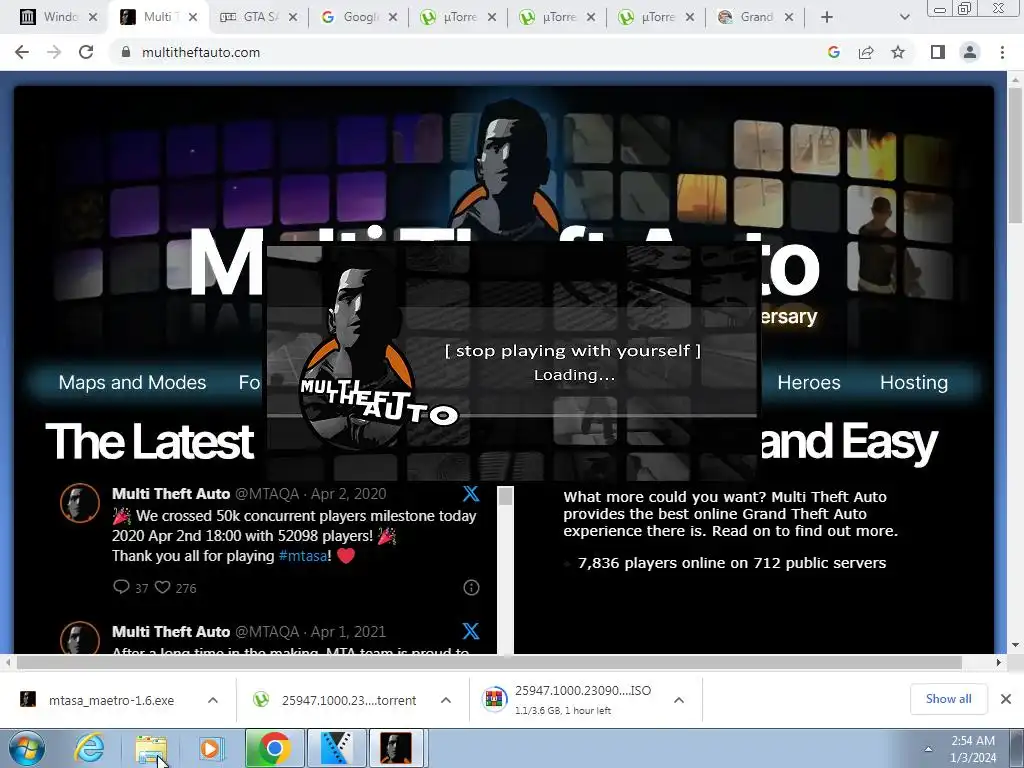This screenshot has width=1024, height=768.
Task: Close the Google tab
Action: (392, 17)
